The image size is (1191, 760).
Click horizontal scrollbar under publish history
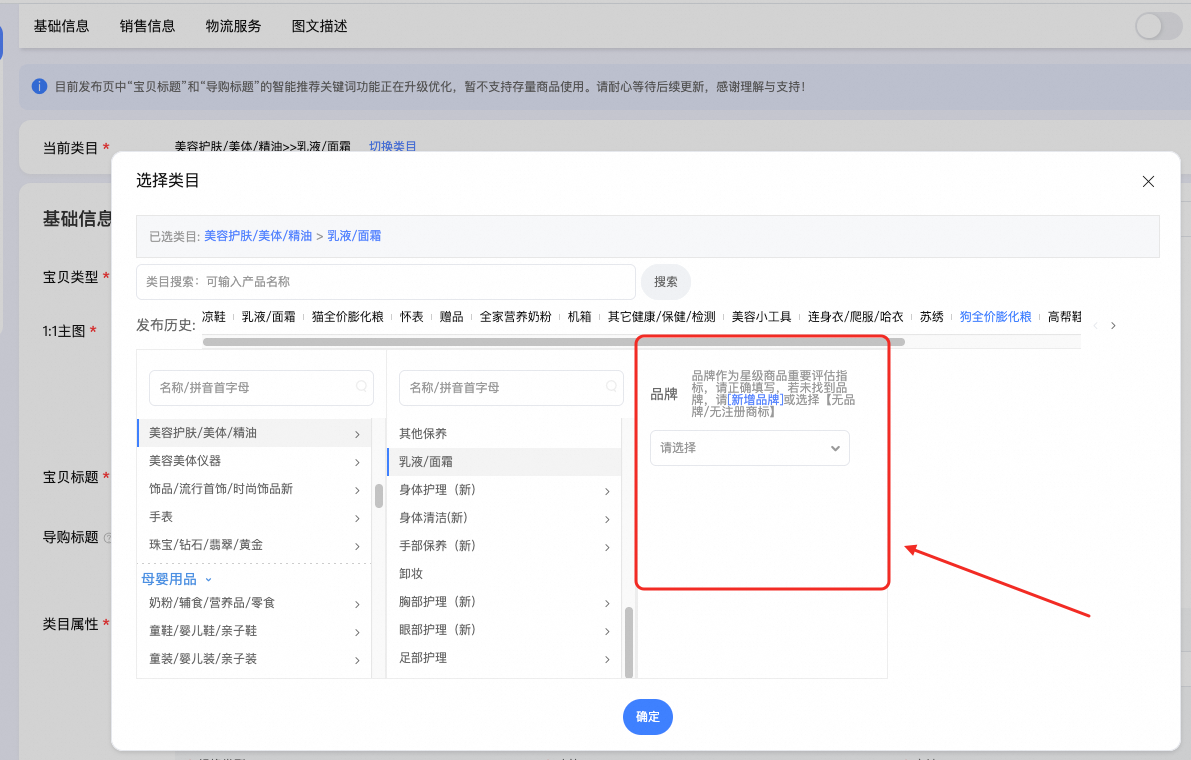(554, 342)
